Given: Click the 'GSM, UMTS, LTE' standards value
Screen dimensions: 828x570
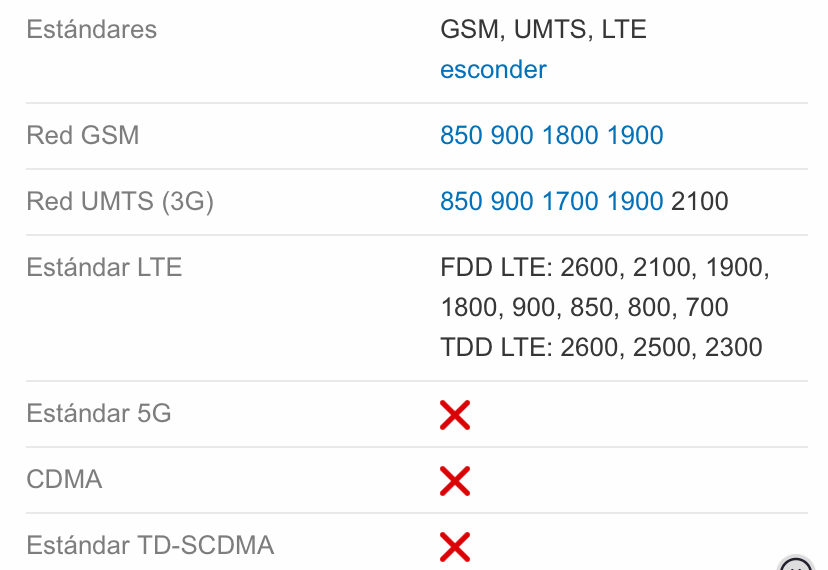Looking at the screenshot, I should 543,30.
